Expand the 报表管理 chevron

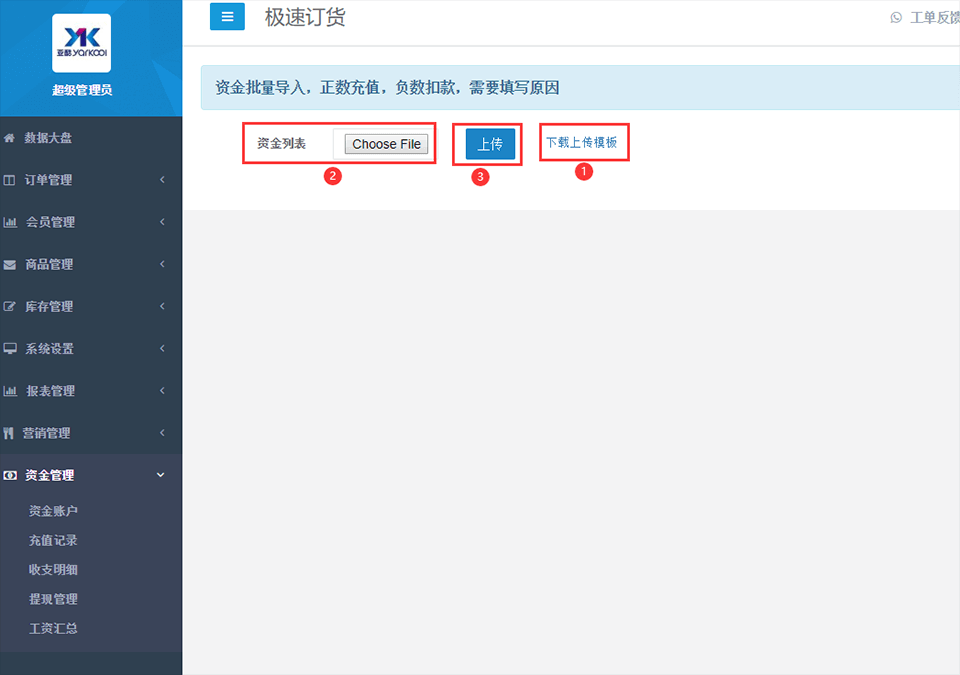point(162,391)
